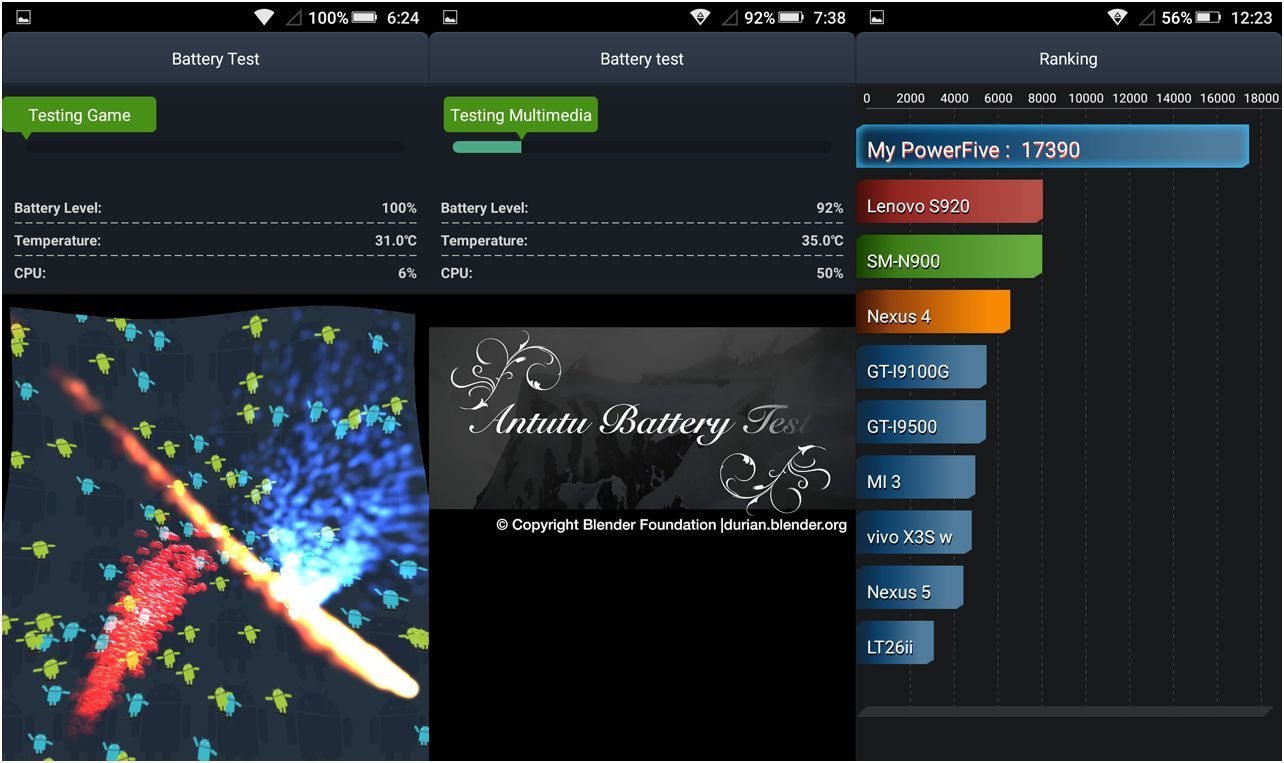Tap the picture notification icon beside 6:24 status bar

pyautogui.click(x=23, y=18)
